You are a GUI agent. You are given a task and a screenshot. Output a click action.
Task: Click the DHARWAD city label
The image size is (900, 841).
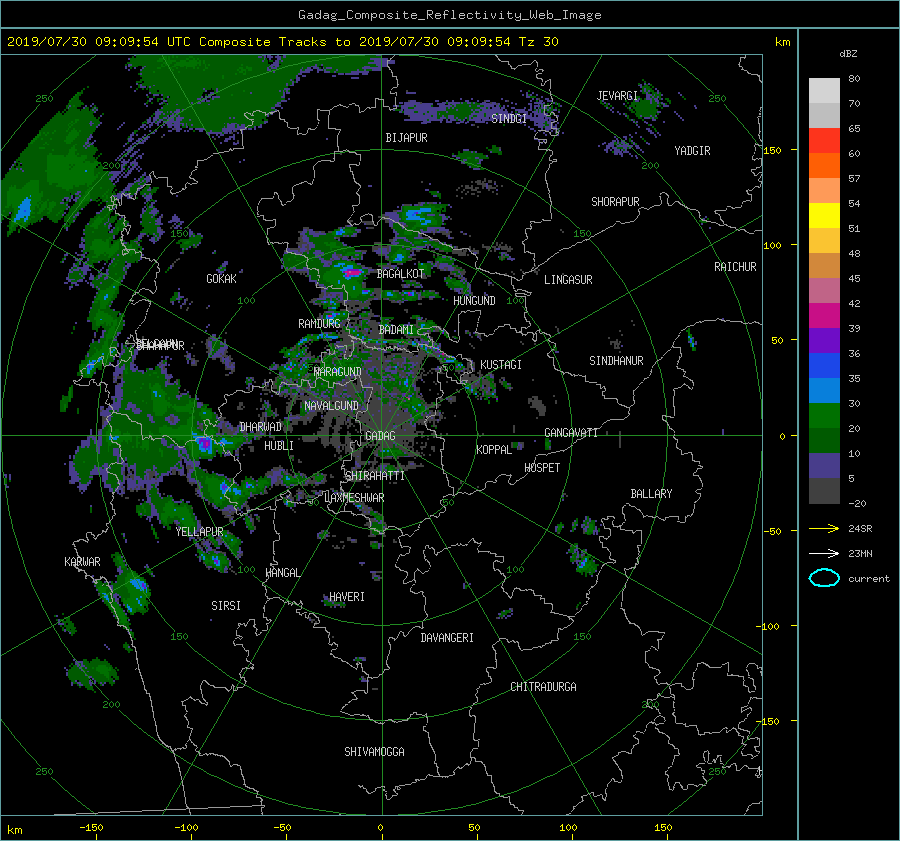click(261, 427)
